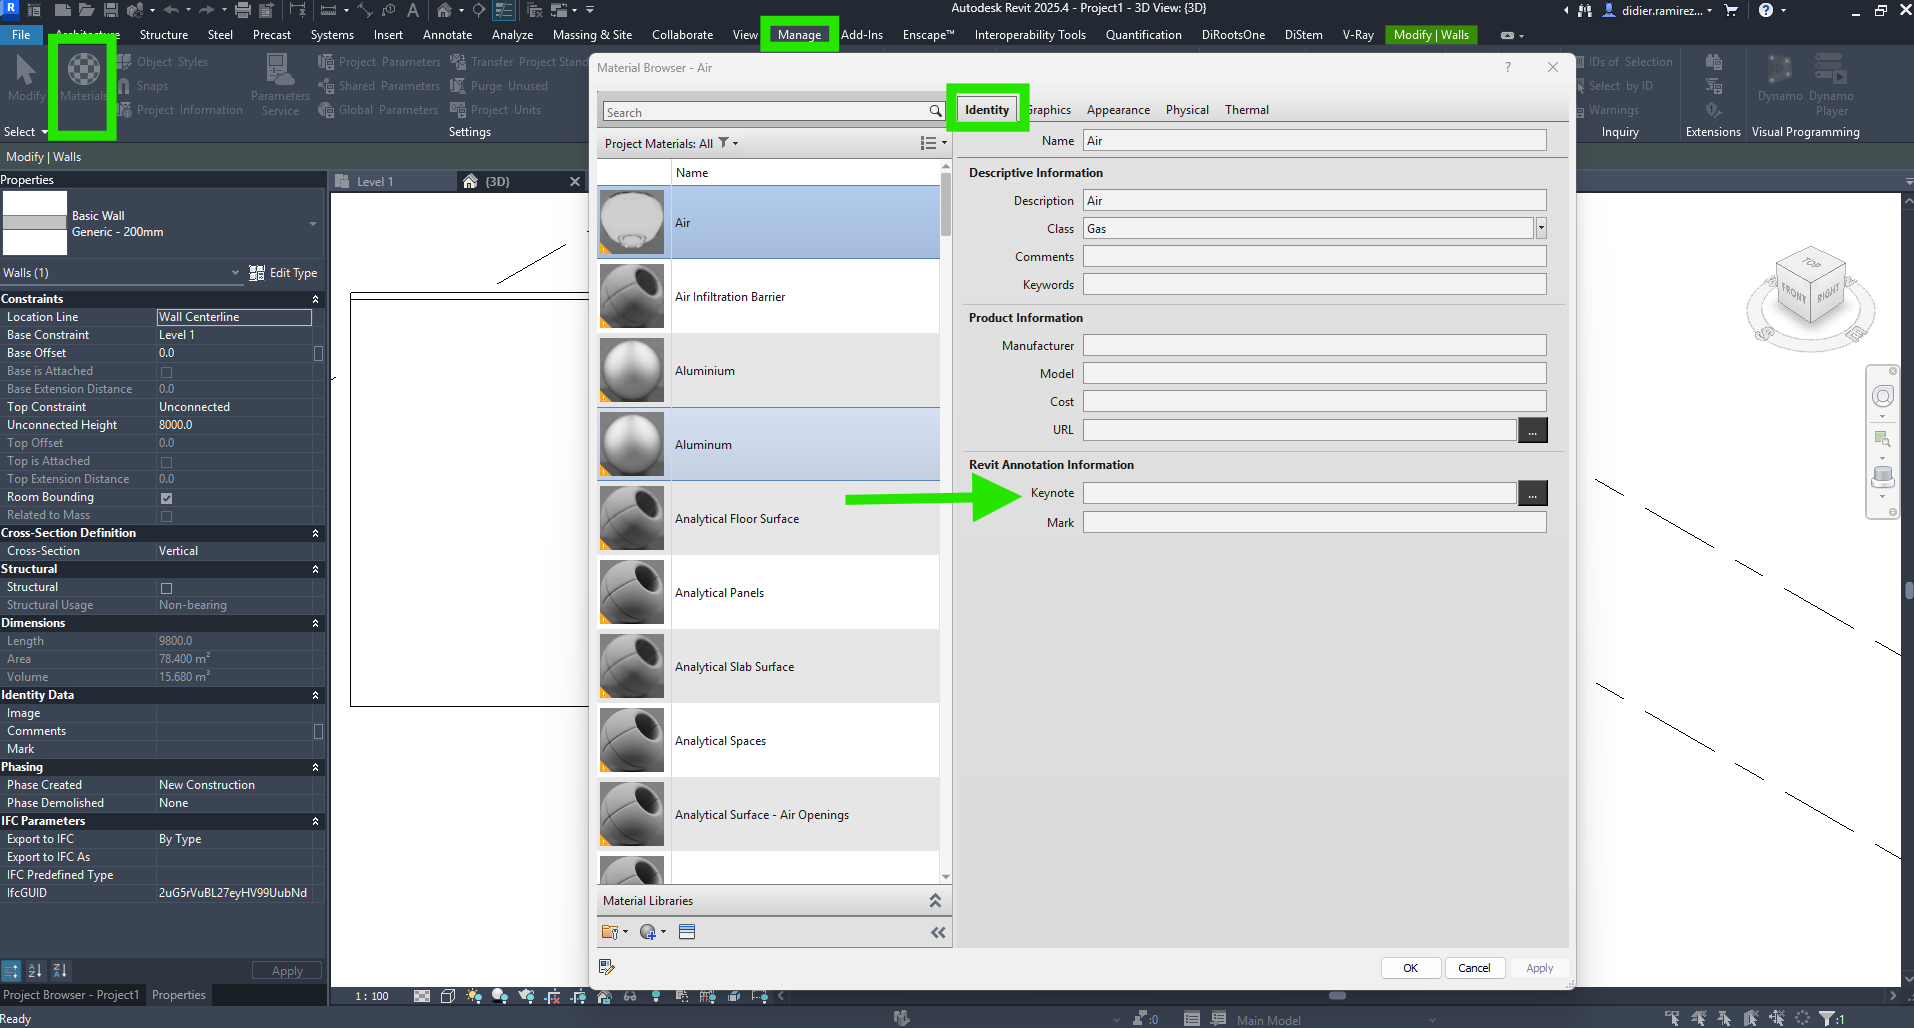Image resolution: width=1914 pixels, height=1028 pixels.
Task: Open the Select panel dropdown
Action: click(x=26, y=132)
